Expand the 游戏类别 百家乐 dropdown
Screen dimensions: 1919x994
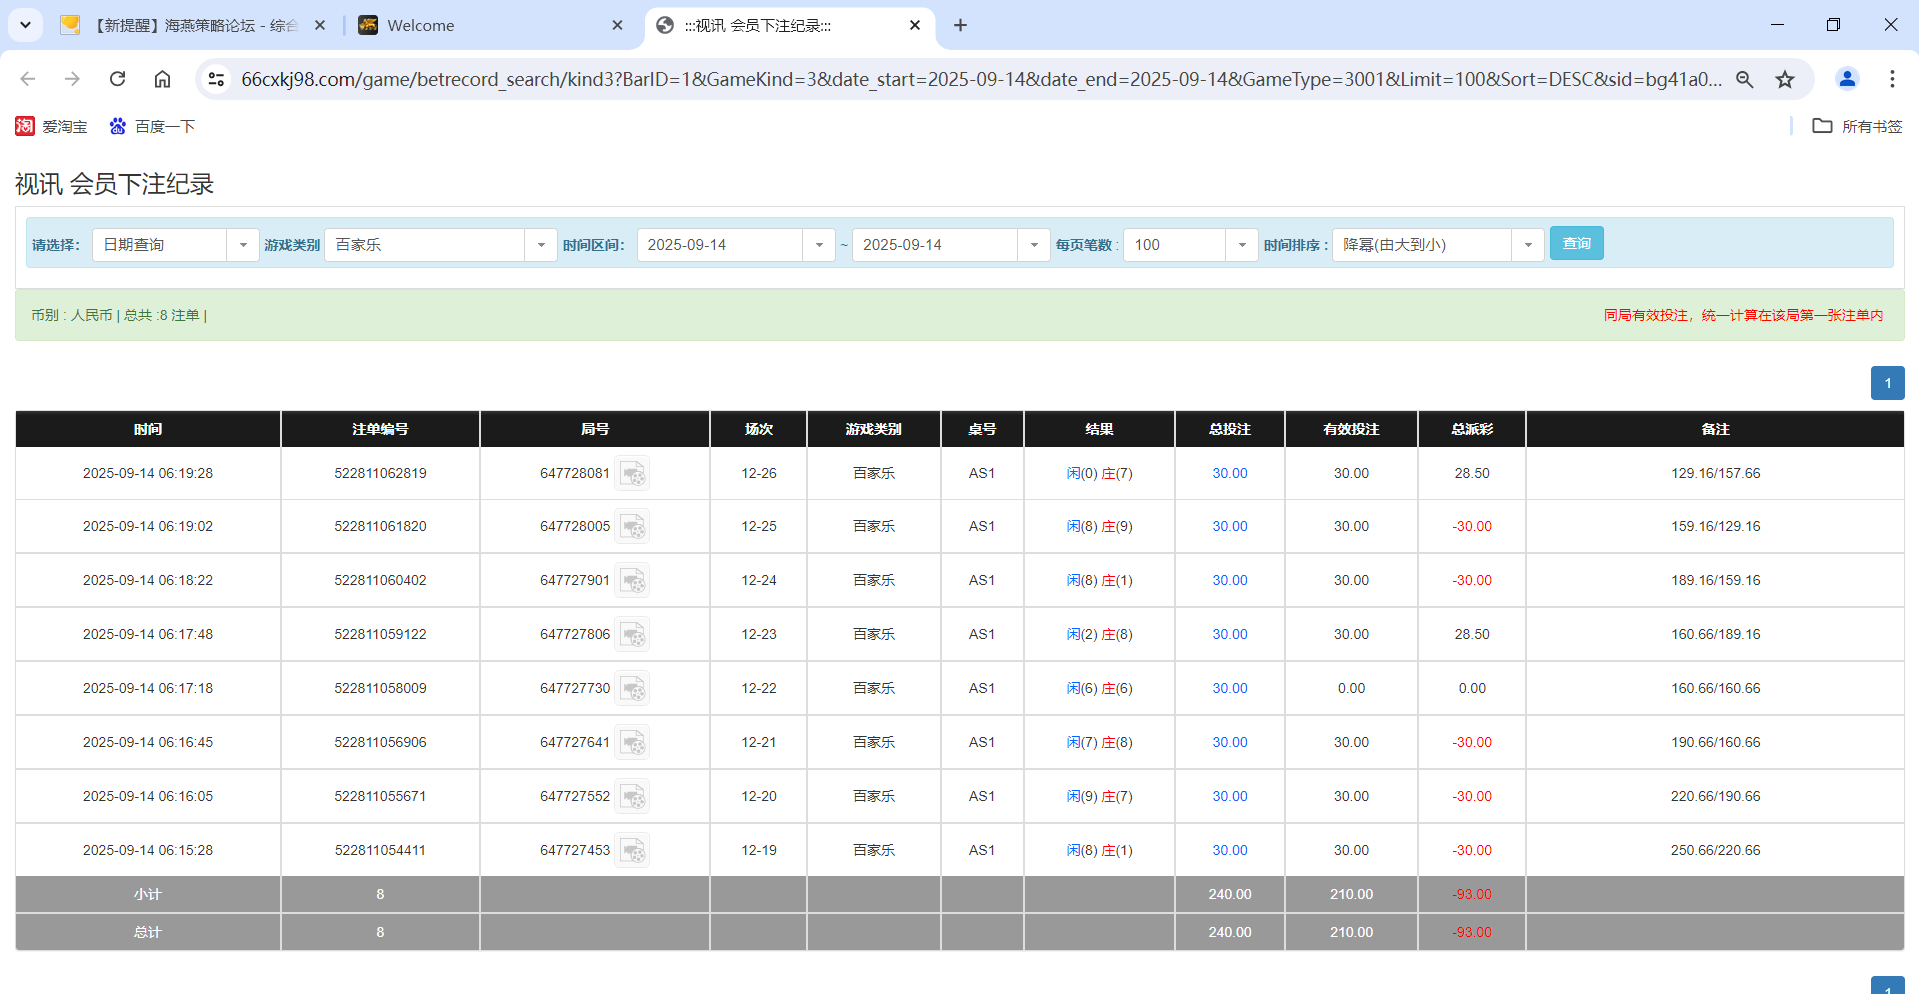[541, 244]
